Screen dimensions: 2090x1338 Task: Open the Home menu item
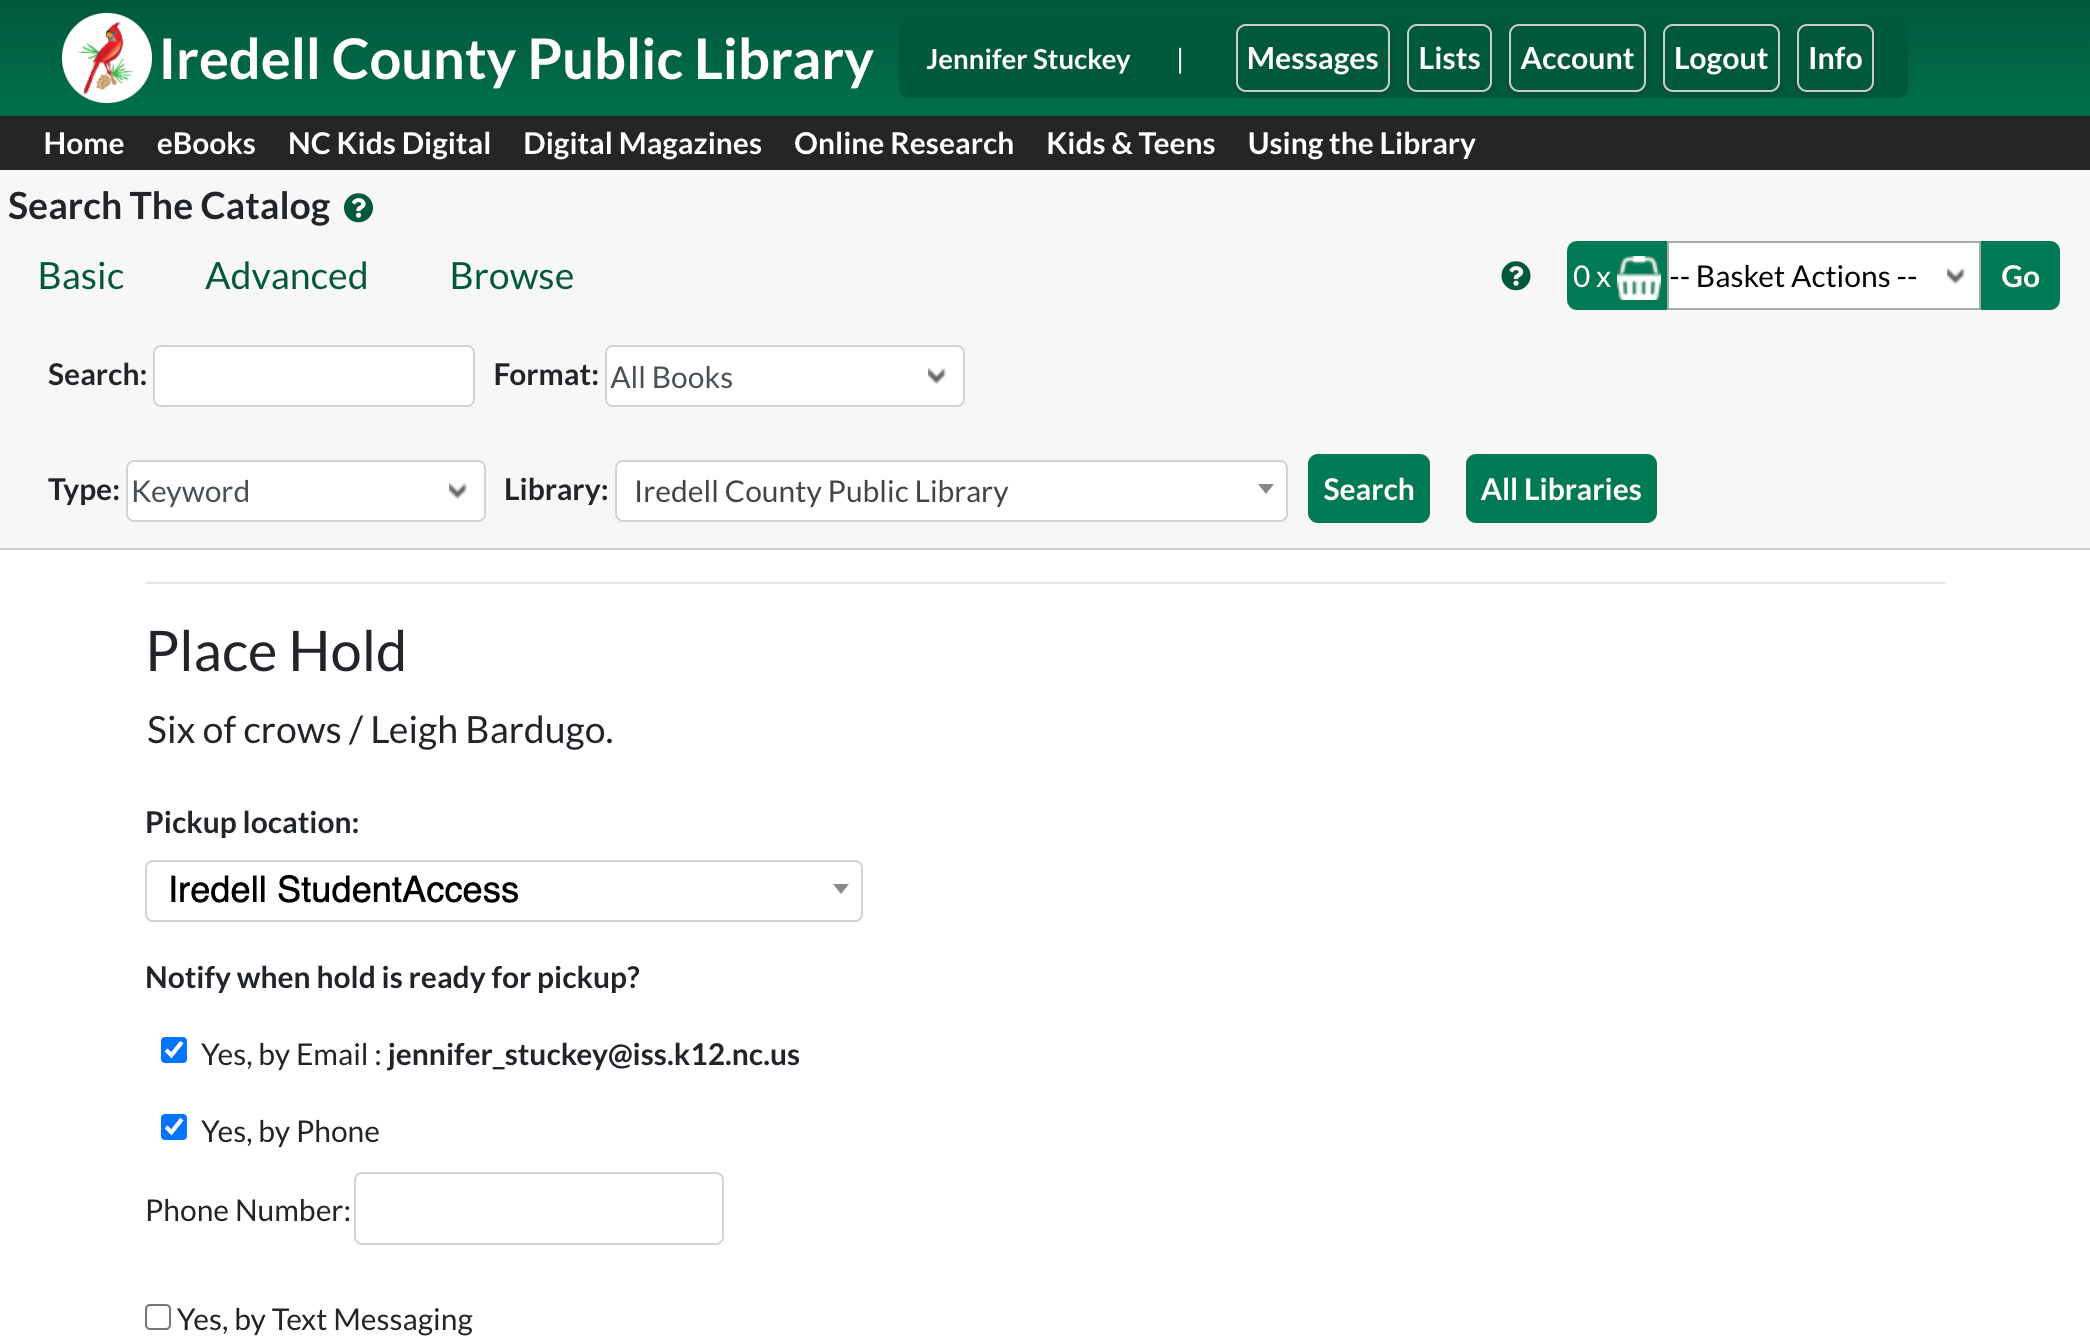(84, 143)
